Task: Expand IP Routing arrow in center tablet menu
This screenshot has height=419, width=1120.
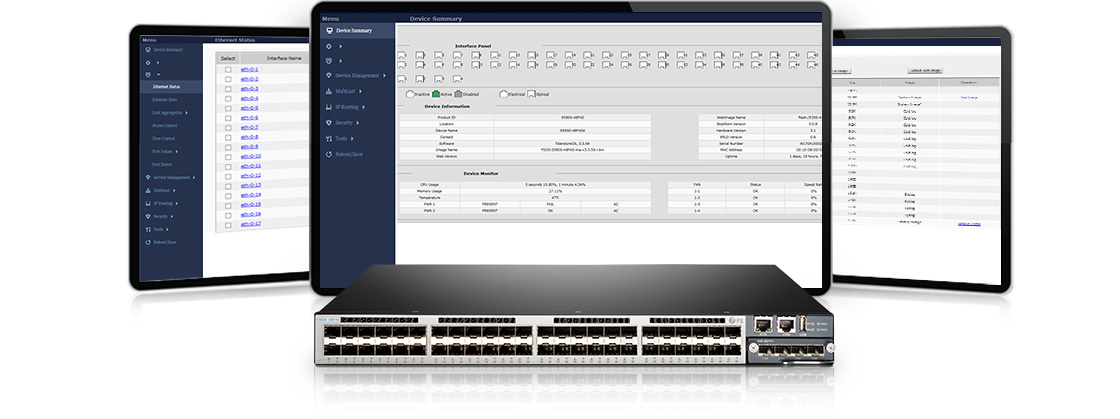Action: [x=364, y=107]
